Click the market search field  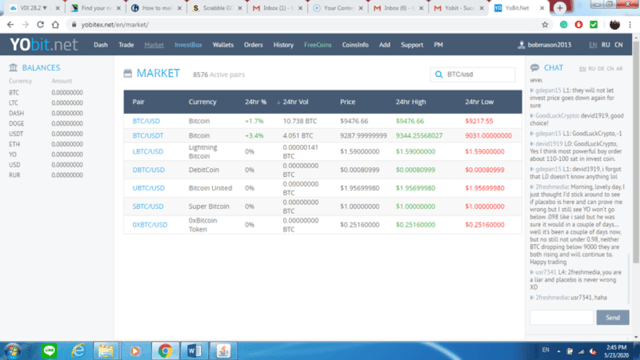coord(473,74)
